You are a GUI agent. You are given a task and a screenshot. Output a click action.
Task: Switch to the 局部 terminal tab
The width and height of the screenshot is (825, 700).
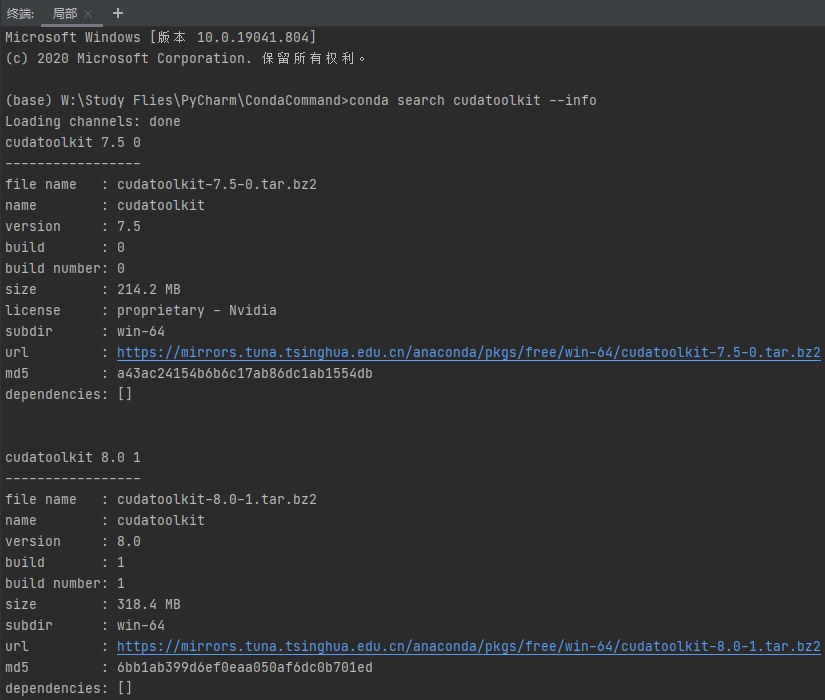[67, 14]
